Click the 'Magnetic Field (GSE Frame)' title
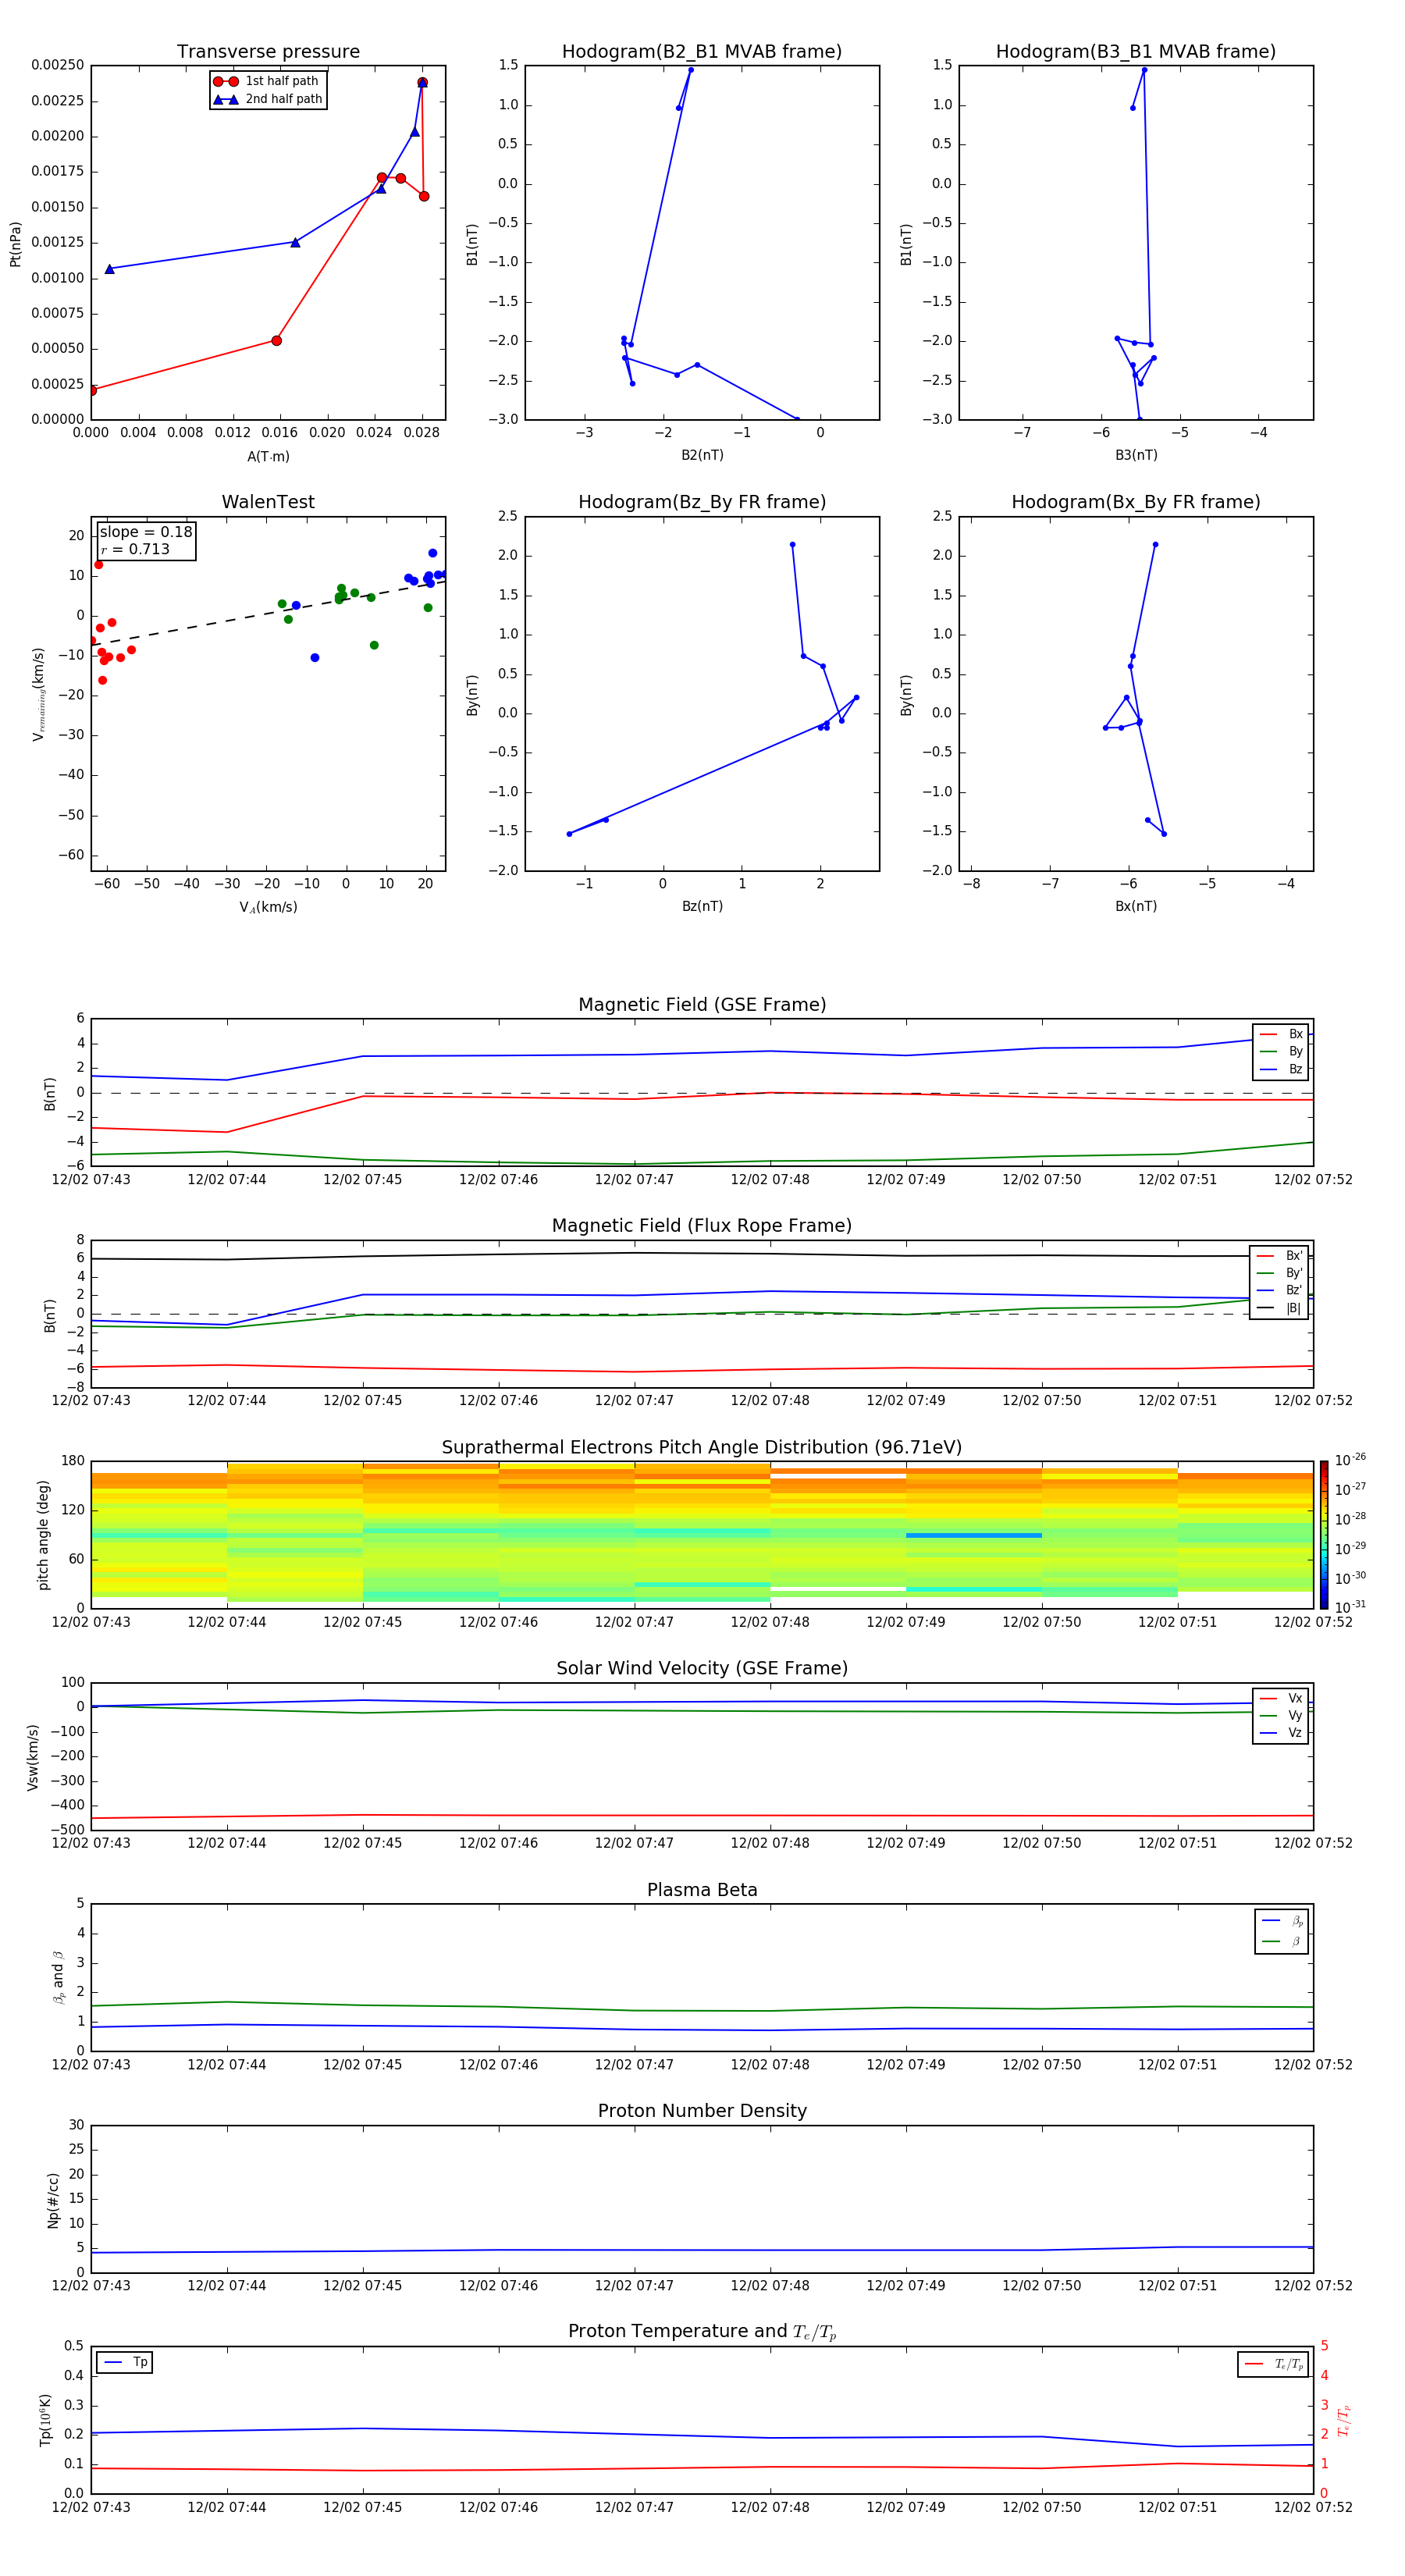The height and width of the screenshot is (2576, 1405). click(x=702, y=1005)
